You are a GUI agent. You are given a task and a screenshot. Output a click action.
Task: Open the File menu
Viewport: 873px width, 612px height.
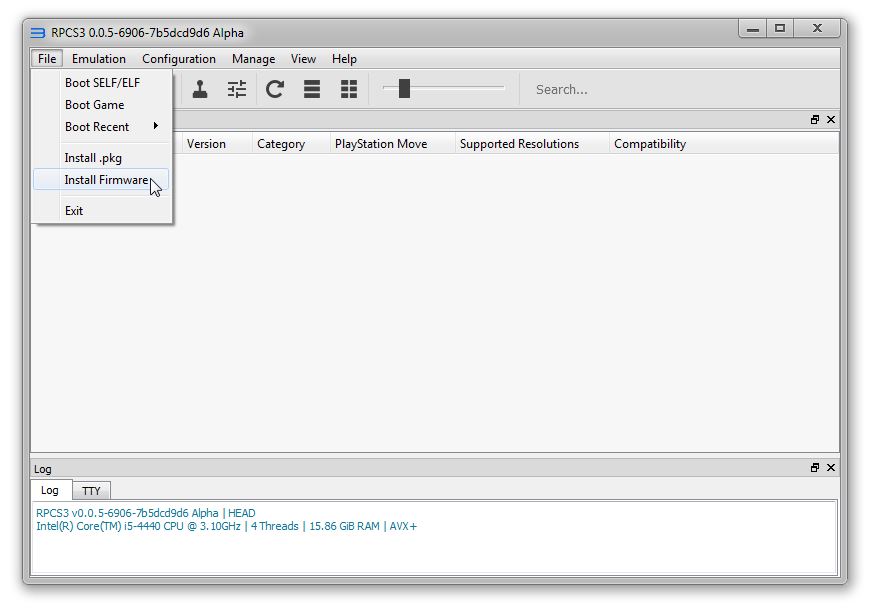[x=47, y=58]
